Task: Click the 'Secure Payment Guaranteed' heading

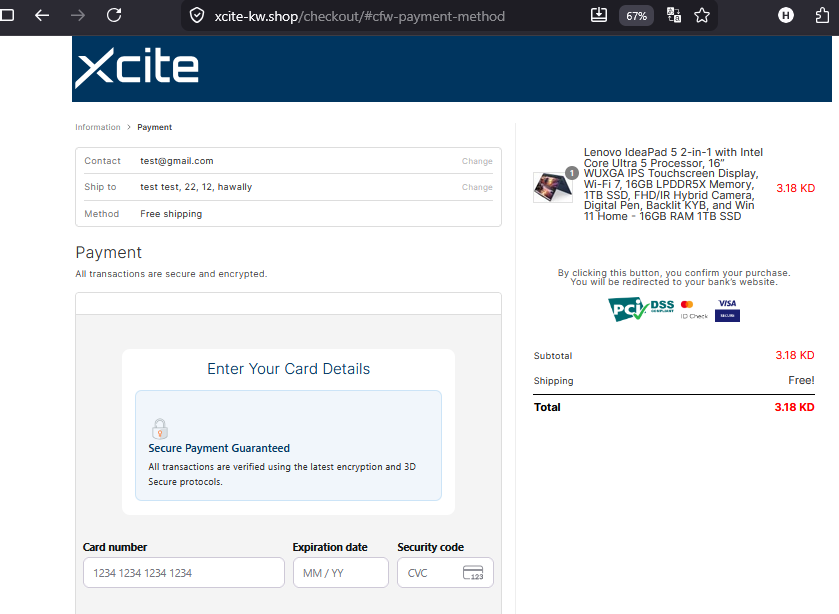Action: pos(219,448)
